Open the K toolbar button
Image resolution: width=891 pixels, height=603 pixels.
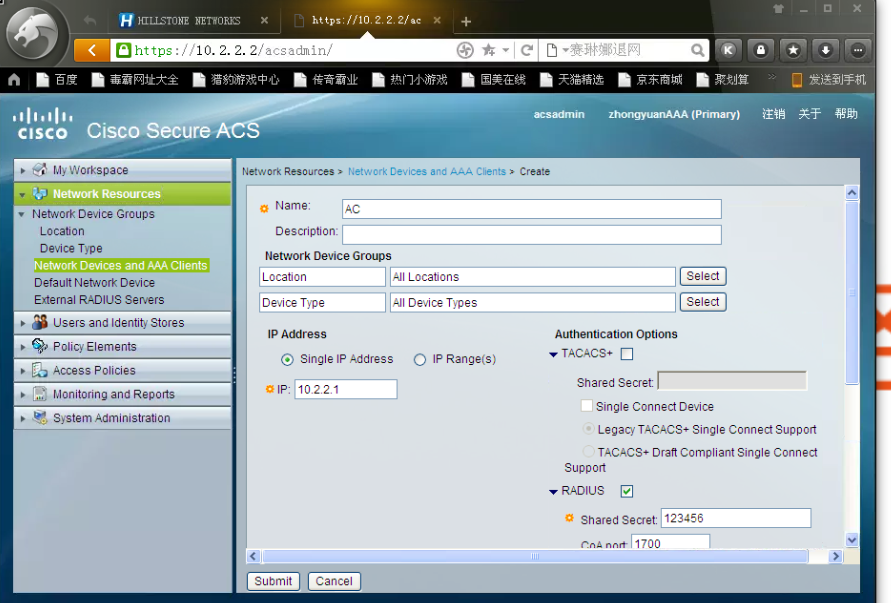(x=728, y=50)
